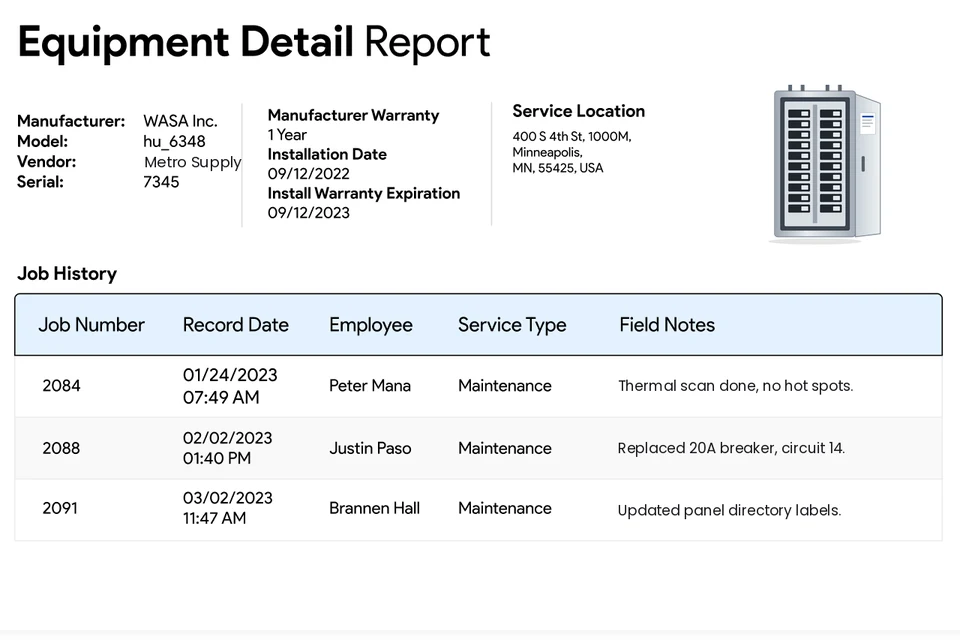The height and width of the screenshot is (640, 960).
Task: Click the Install Warranty Expiration label
Action: 364,194
